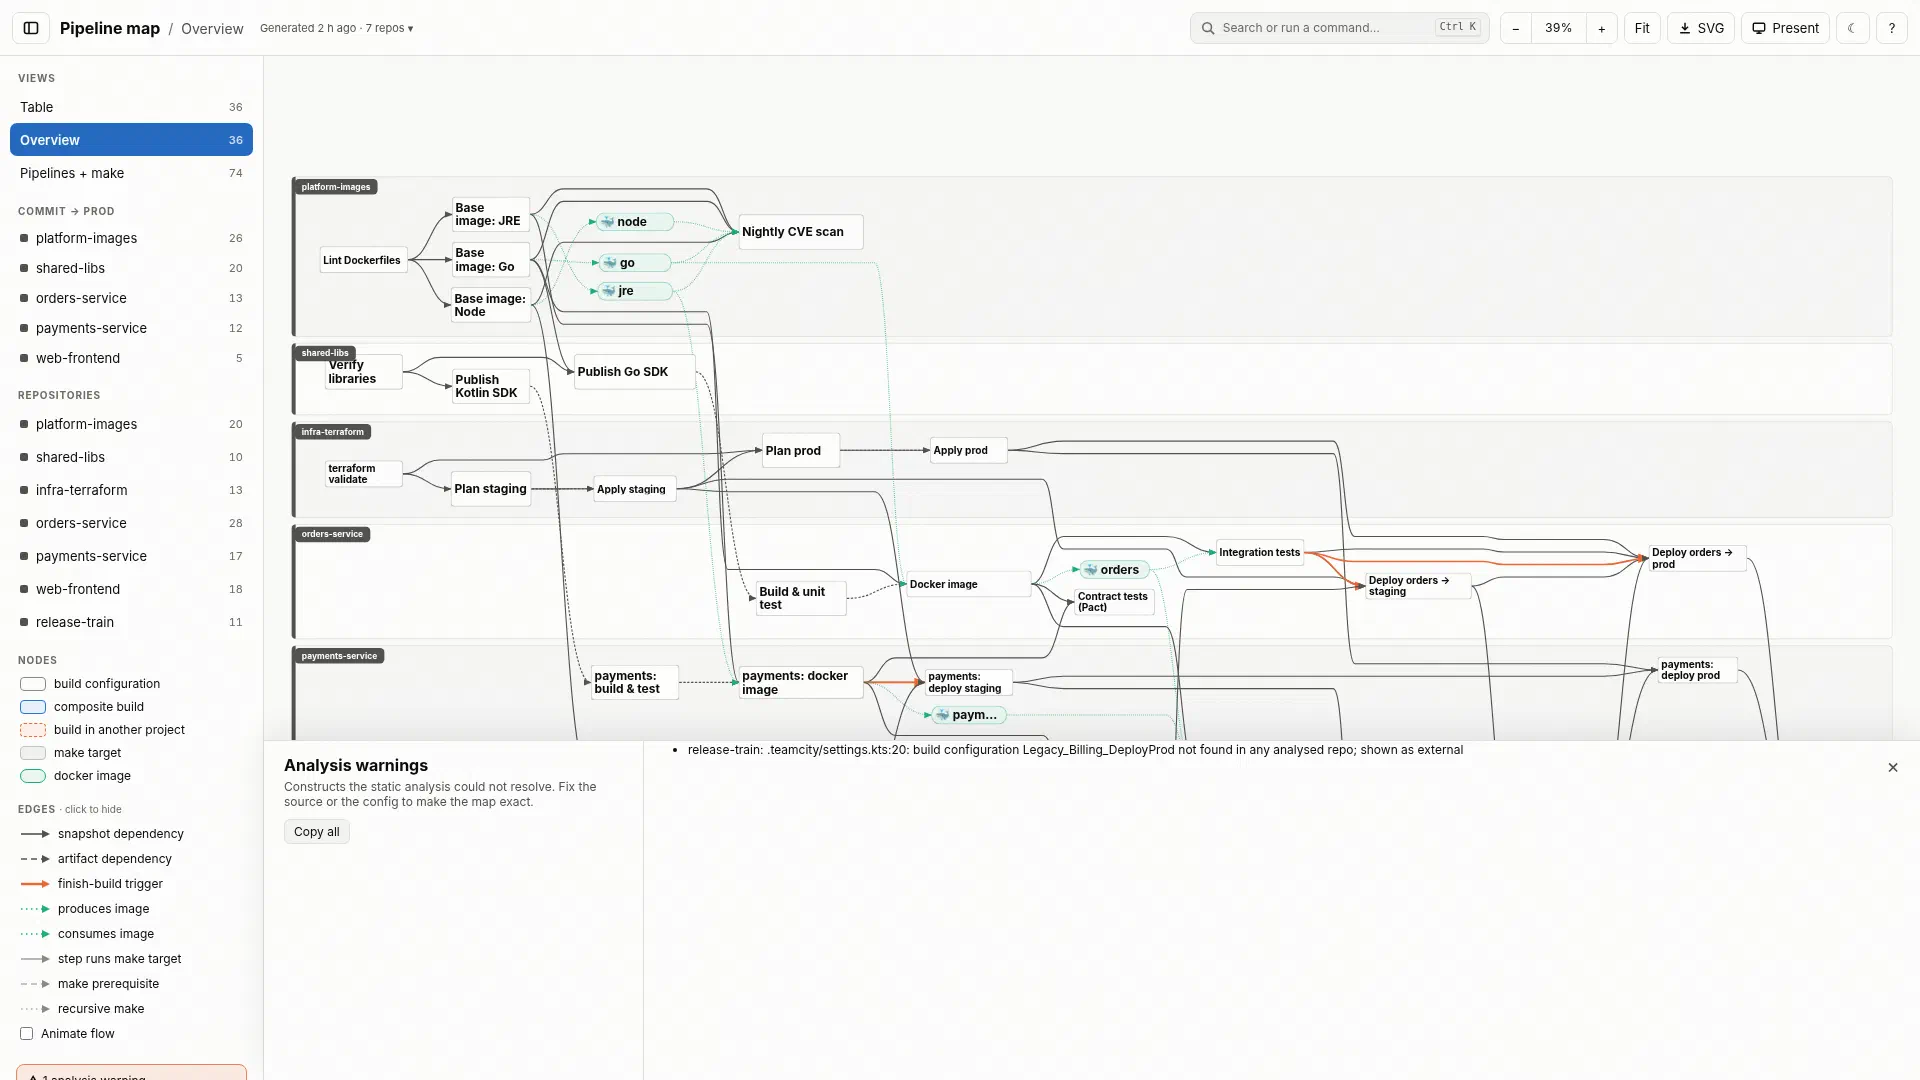The height and width of the screenshot is (1080, 1920).
Task: Start Present mode
Action: (1785, 28)
